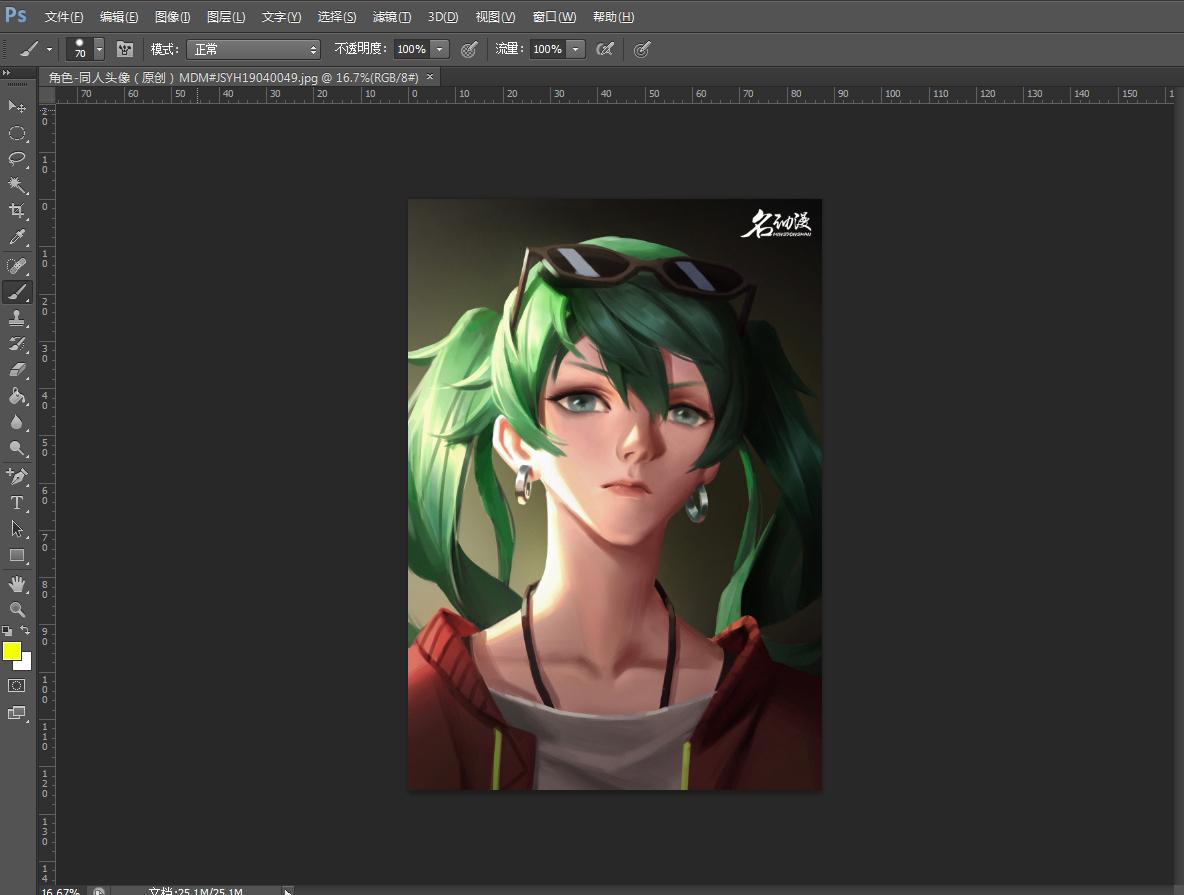Viewport: 1184px width, 895px height.
Task: Activate the Eraser tool
Action: tap(17, 369)
